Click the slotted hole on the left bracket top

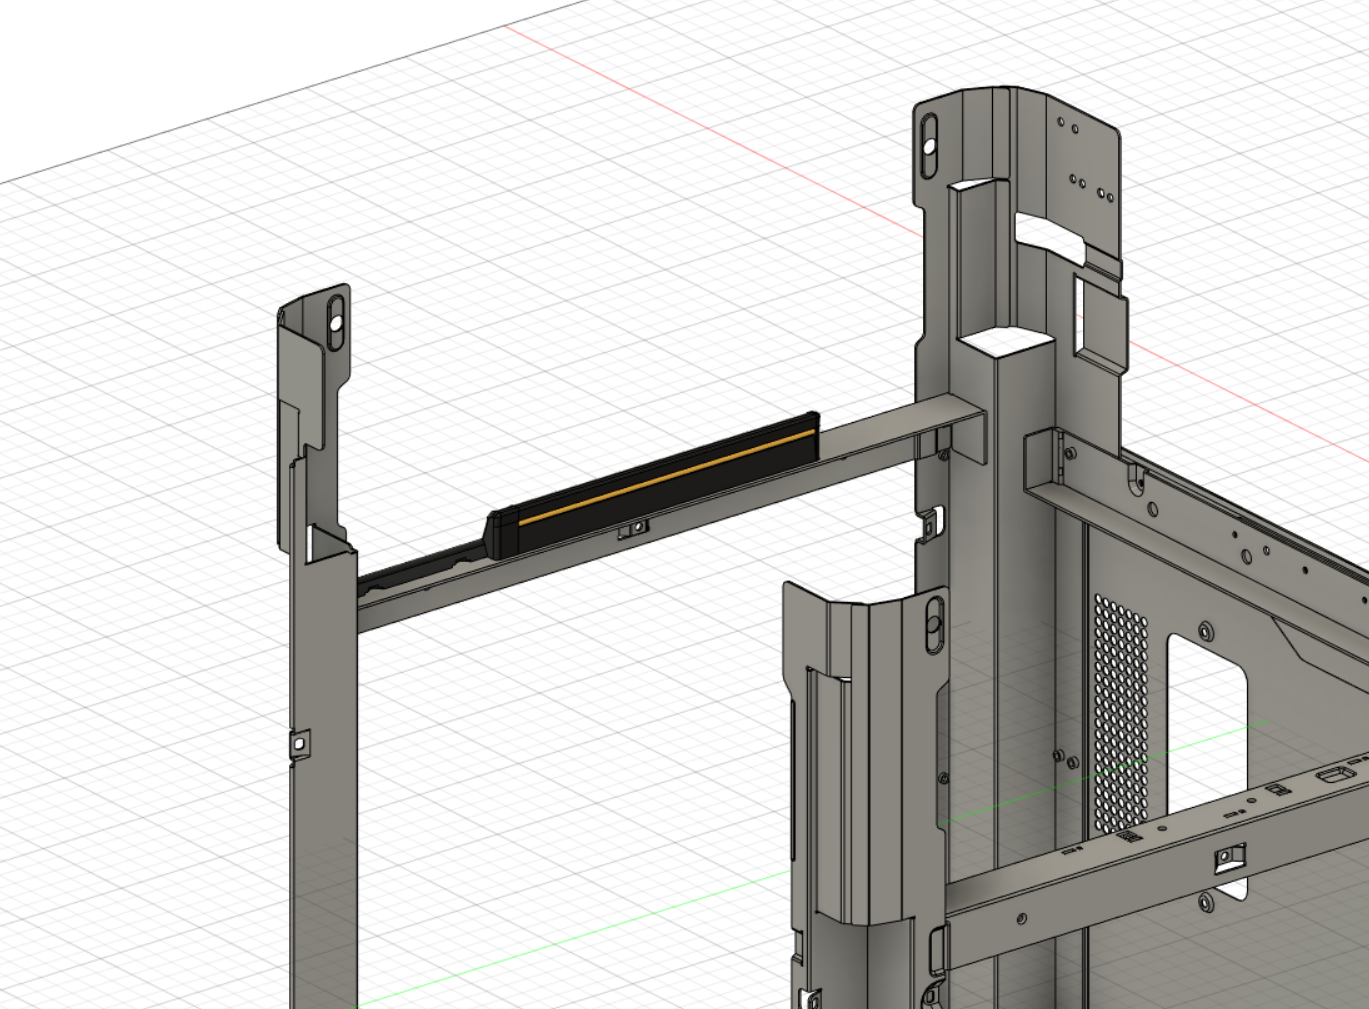[334, 324]
